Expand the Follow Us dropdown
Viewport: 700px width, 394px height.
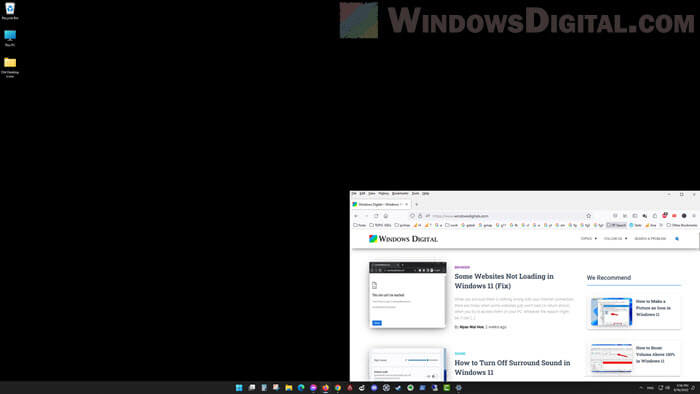coord(615,239)
